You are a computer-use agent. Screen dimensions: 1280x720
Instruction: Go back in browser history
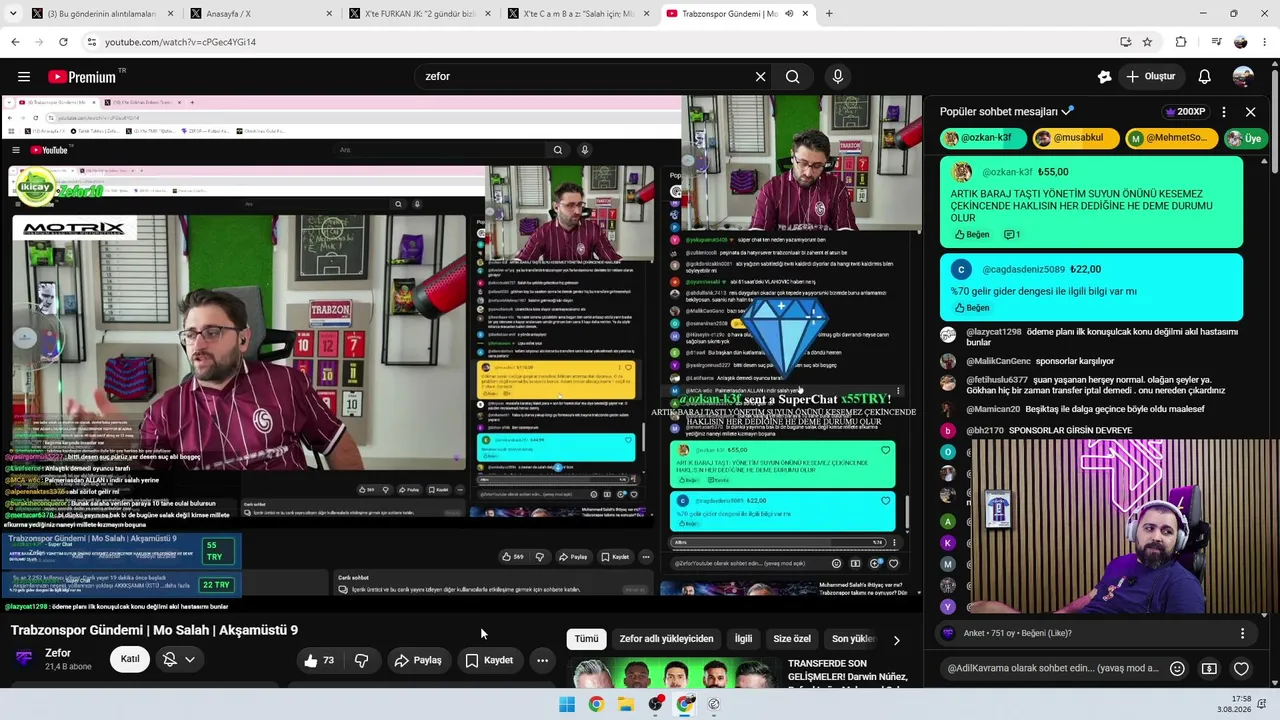(x=15, y=42)
